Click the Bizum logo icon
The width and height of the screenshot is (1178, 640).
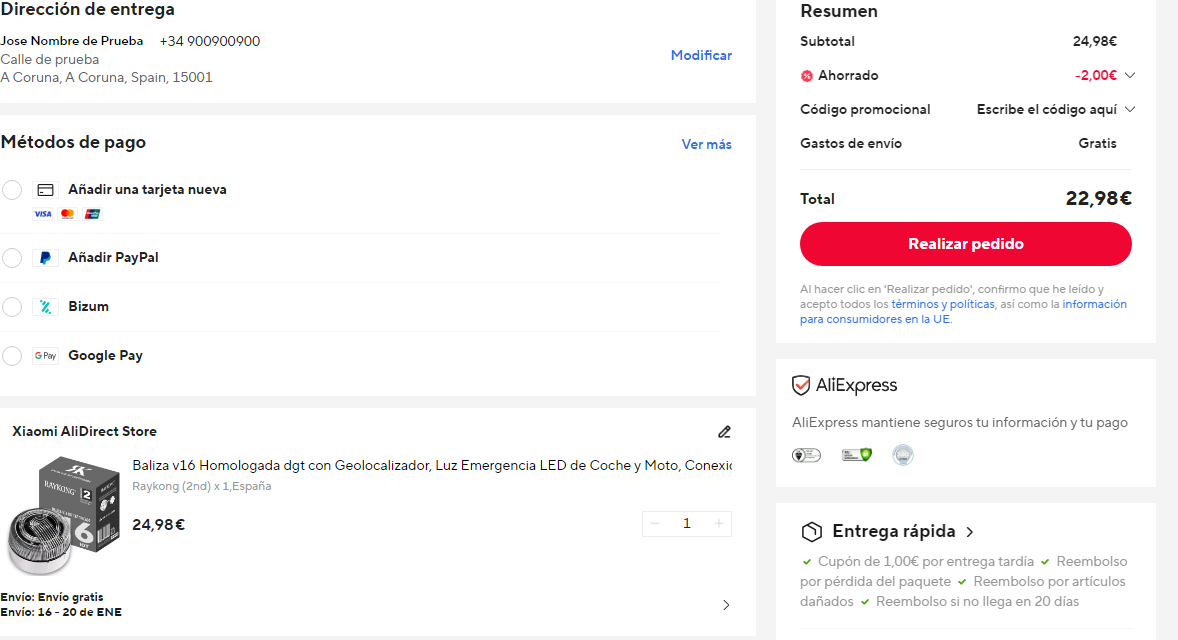(45, 306)
